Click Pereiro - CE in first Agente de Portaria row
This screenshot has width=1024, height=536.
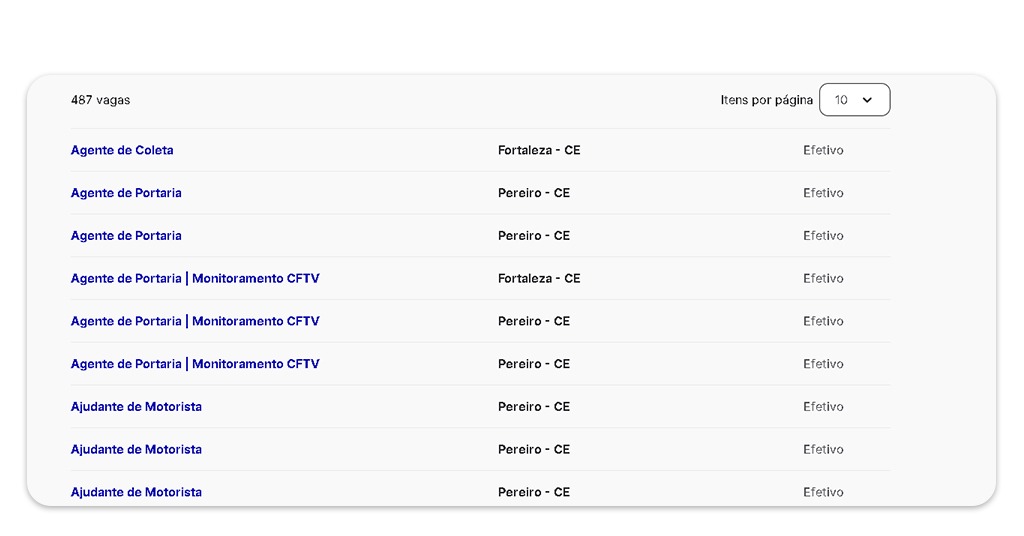[534, 193]
